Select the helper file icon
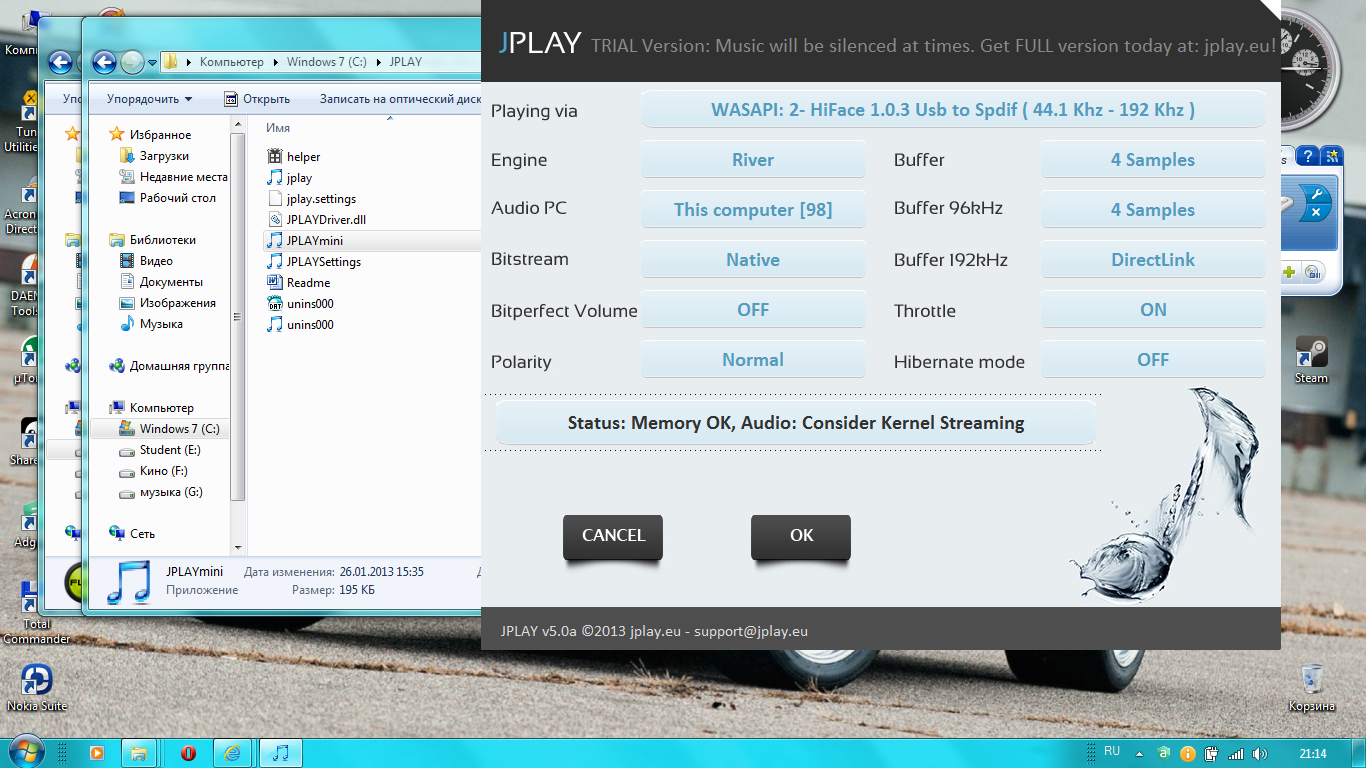Viewport: 1366px width, 768px height. (276, 156)
